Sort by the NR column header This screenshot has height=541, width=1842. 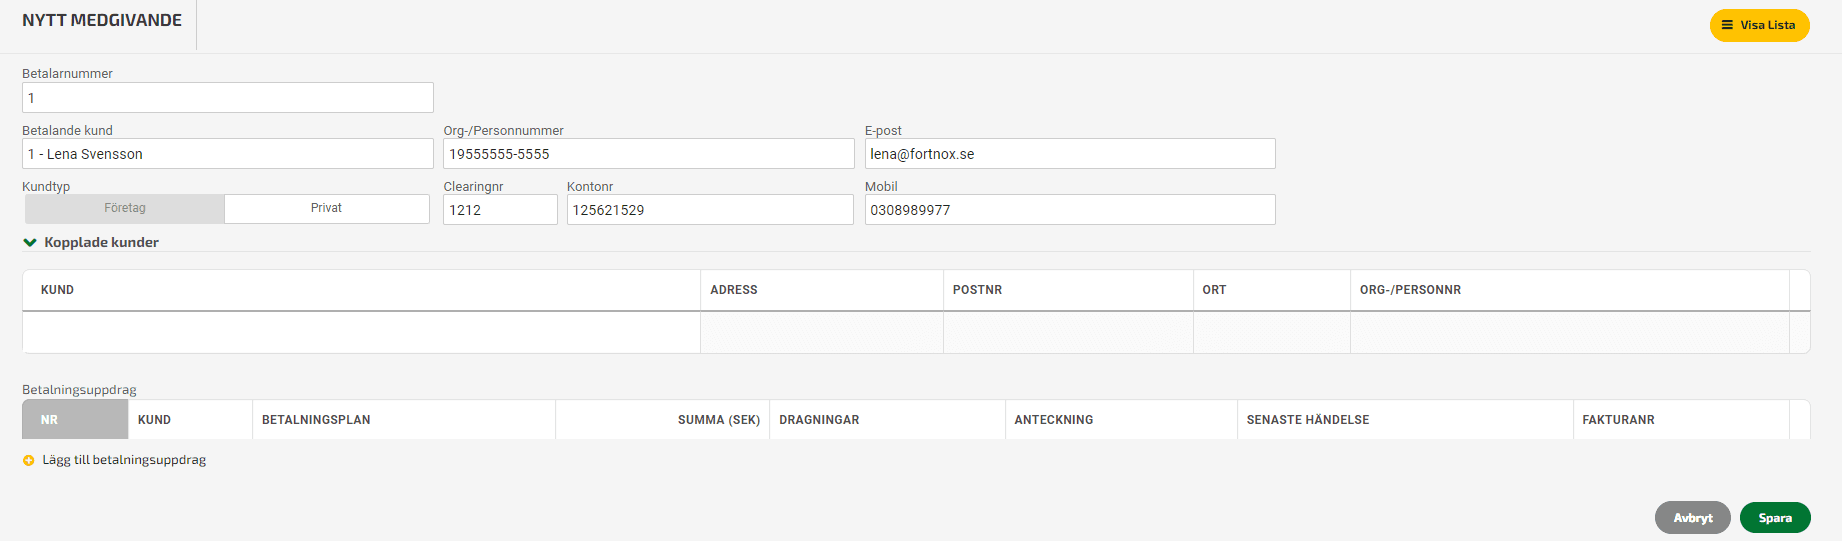pos(75,420)
